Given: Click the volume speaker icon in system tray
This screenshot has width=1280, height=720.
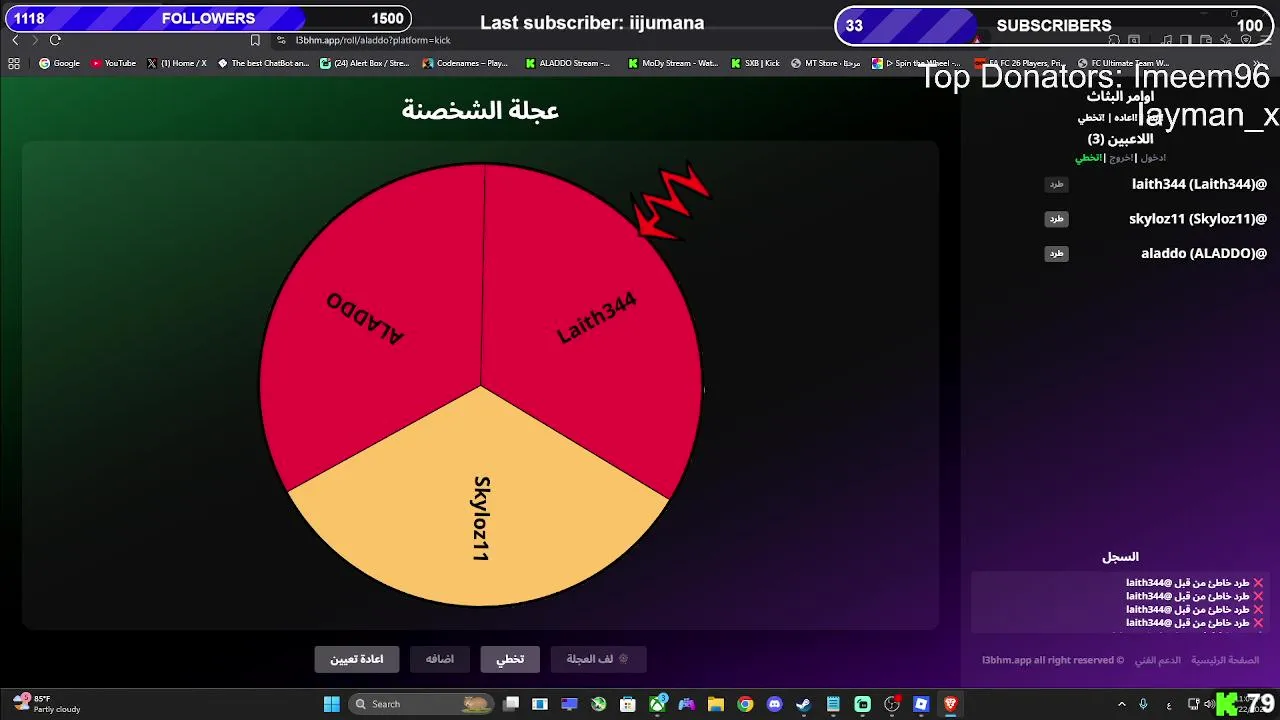Looking at the screenshot, I should [x=1208, y=704].
